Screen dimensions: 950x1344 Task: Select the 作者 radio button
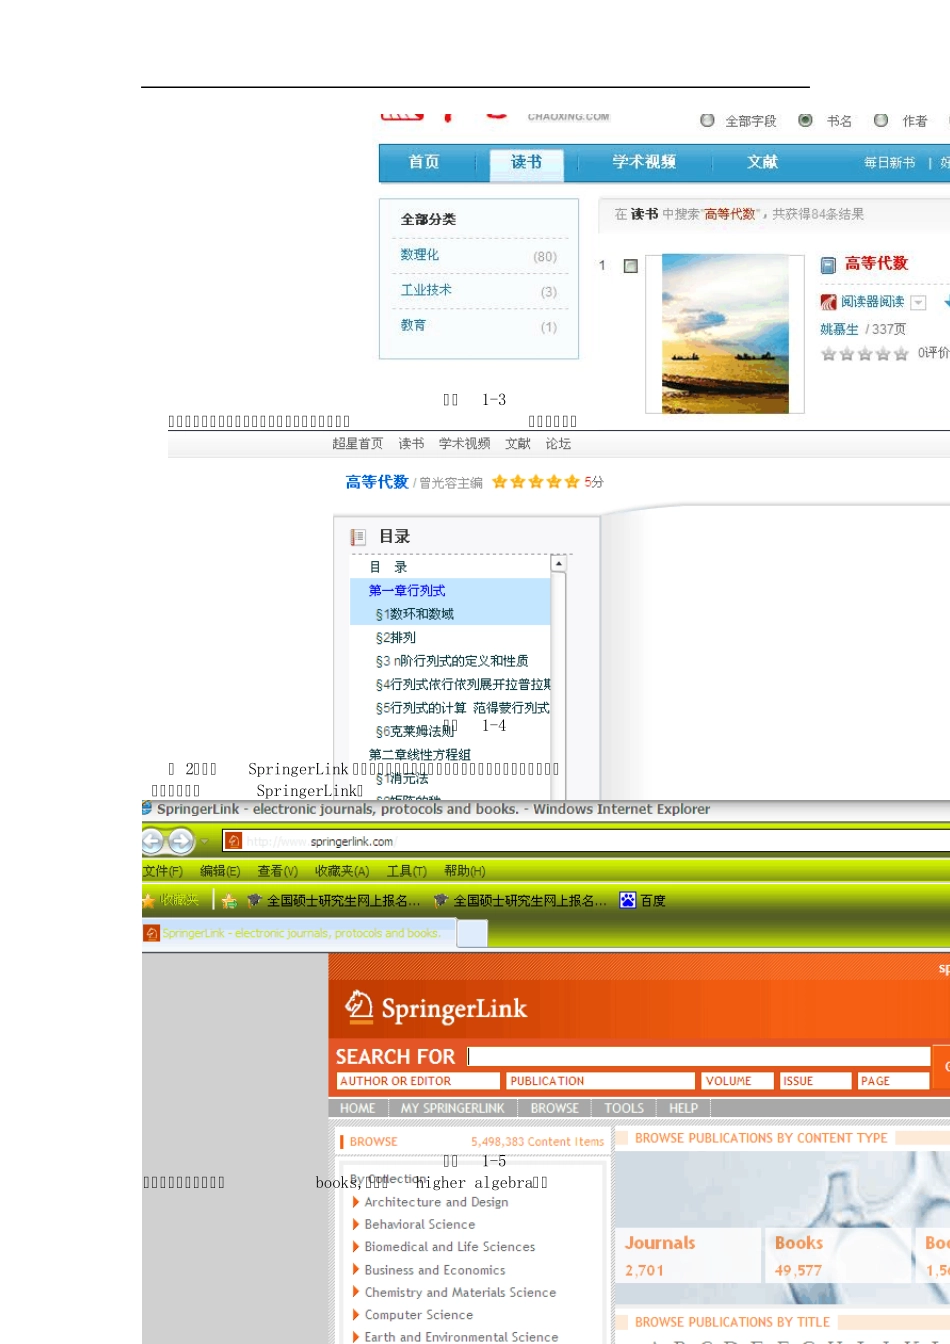[881, 121]
